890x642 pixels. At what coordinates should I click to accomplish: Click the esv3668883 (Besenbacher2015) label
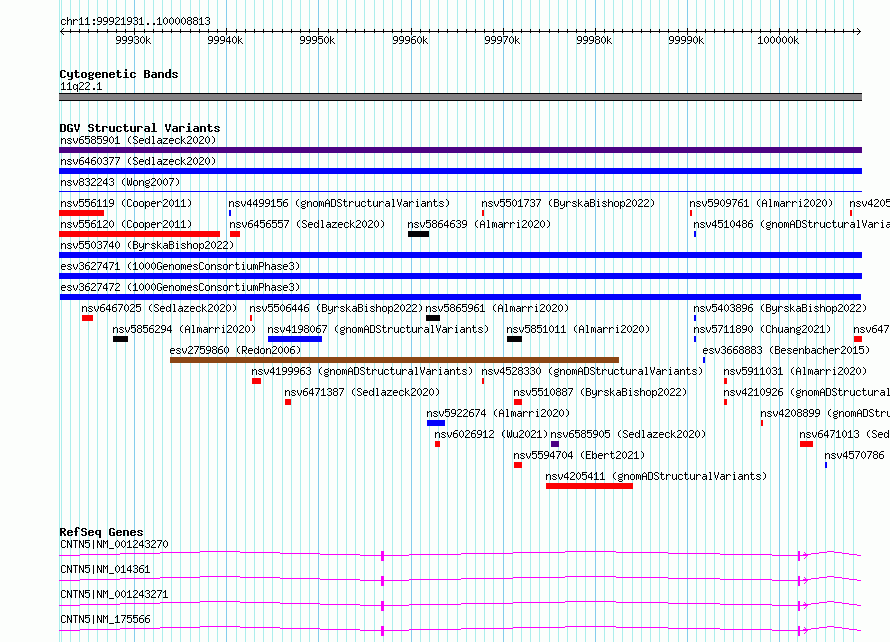[x=786, y=350]
